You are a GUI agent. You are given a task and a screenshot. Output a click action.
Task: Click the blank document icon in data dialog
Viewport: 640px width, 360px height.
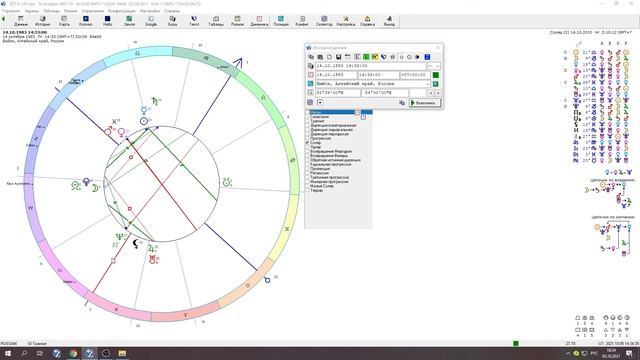click(x=329, y=57)
